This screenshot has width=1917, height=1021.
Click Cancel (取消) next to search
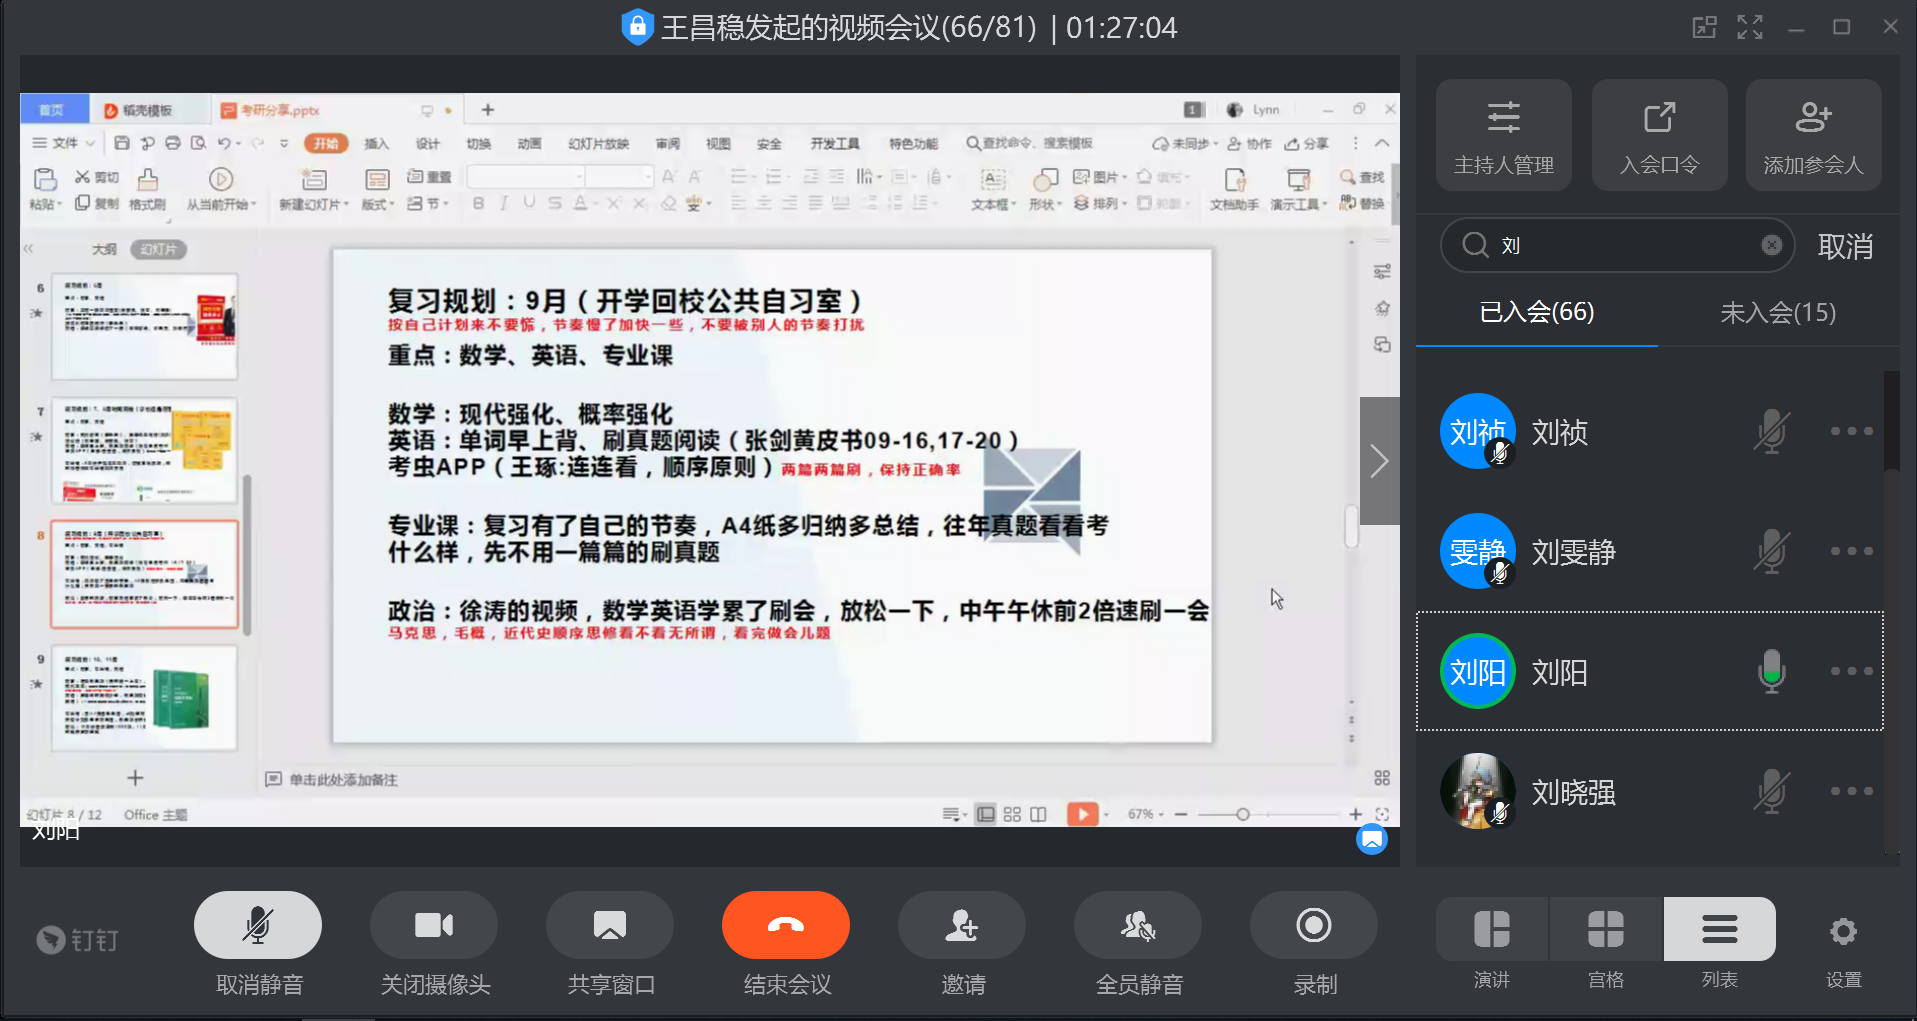click(1845, 246)
